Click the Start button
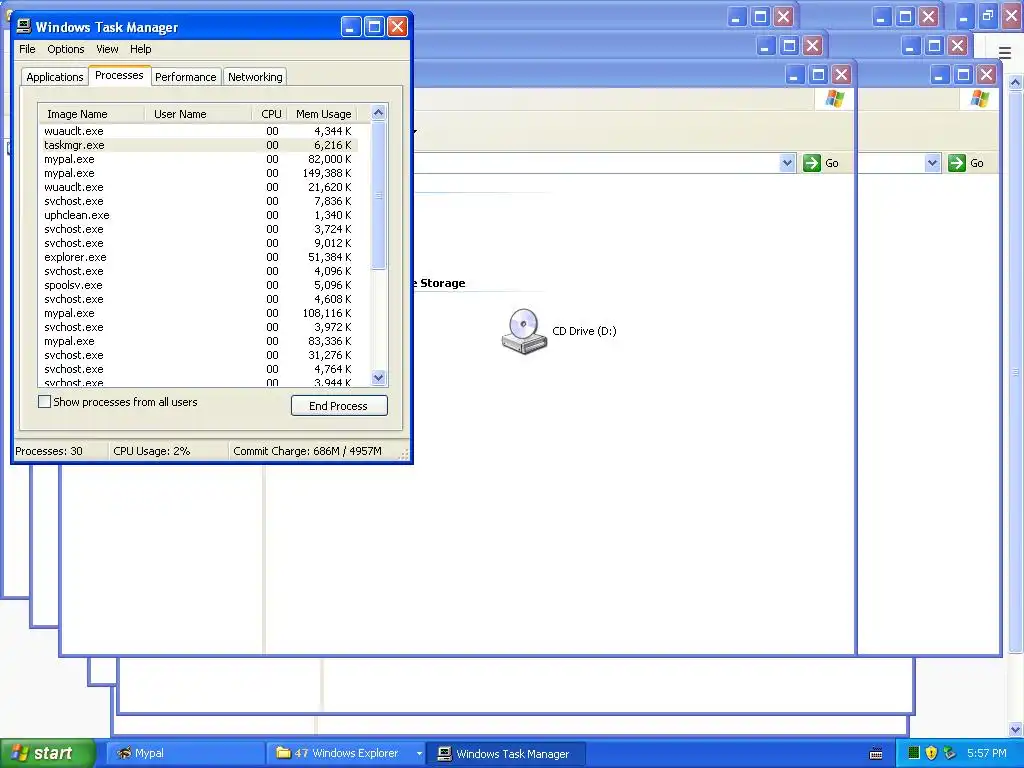1024x768 pixels. click(47, 753)
